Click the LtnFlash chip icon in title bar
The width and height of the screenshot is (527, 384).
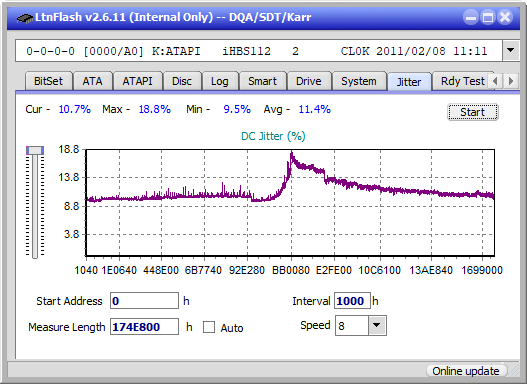tap(24, 17)
